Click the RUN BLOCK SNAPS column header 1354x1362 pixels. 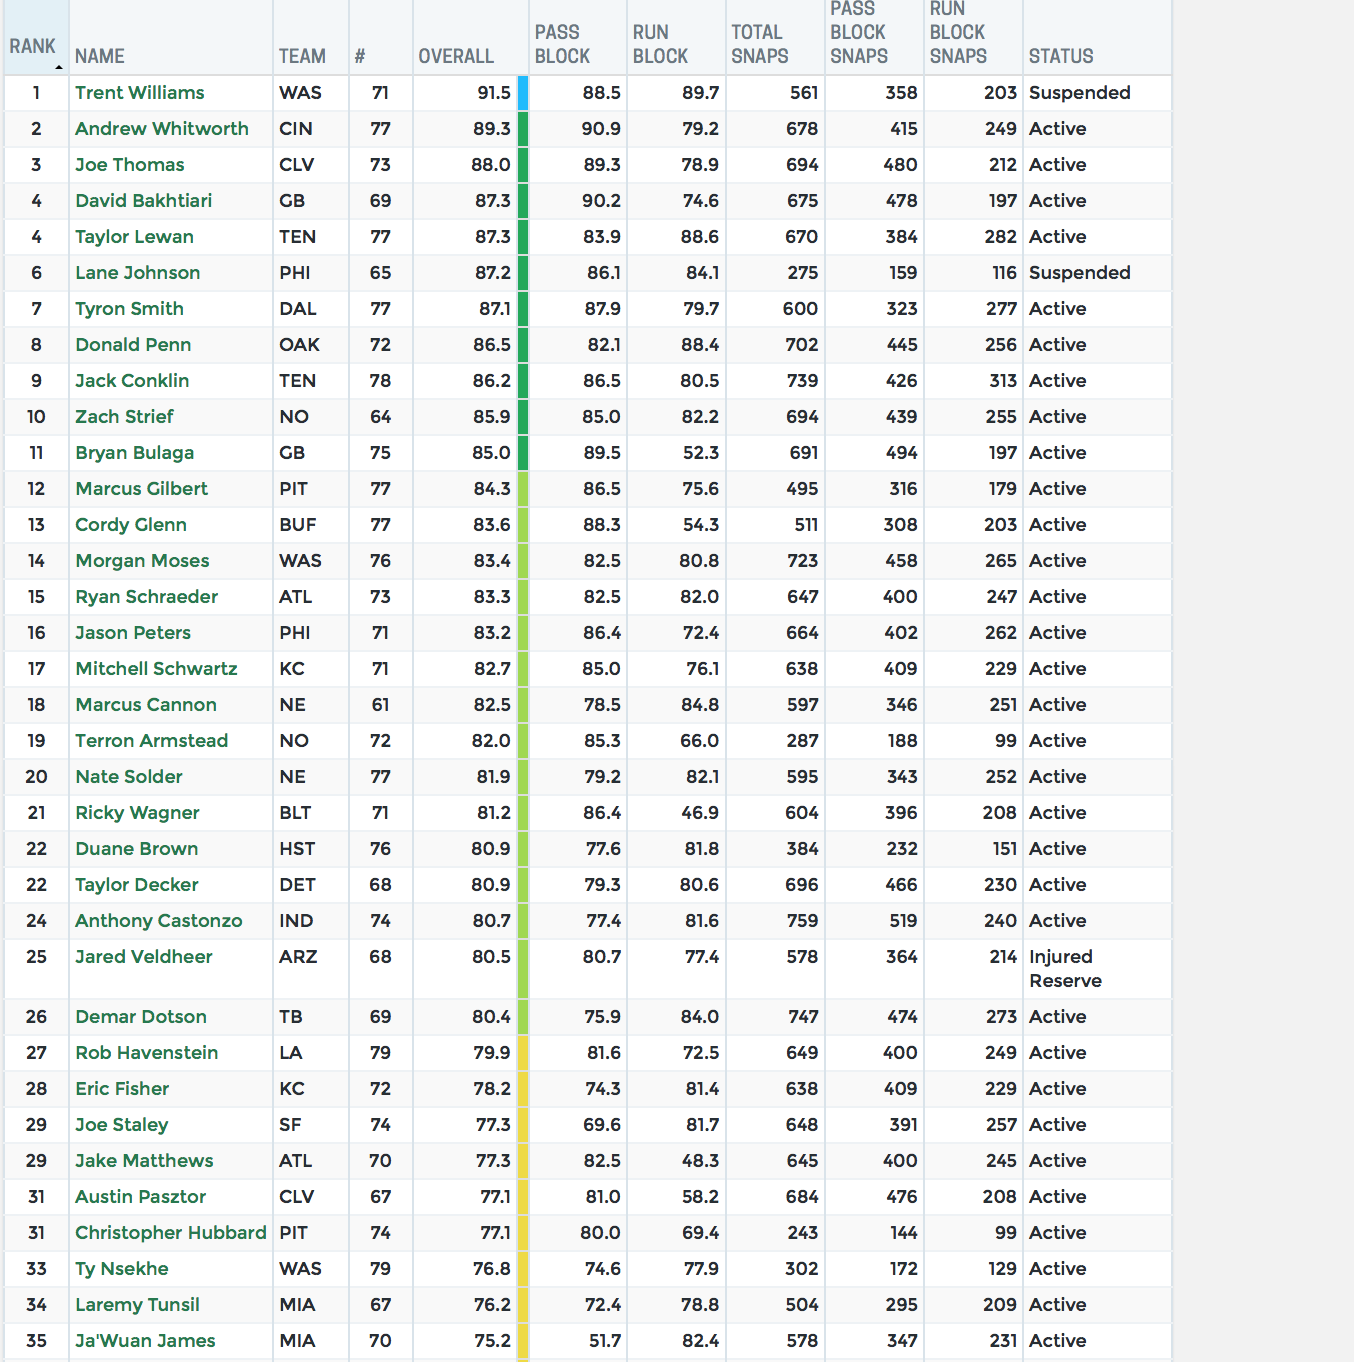click(x=958, y=33)
